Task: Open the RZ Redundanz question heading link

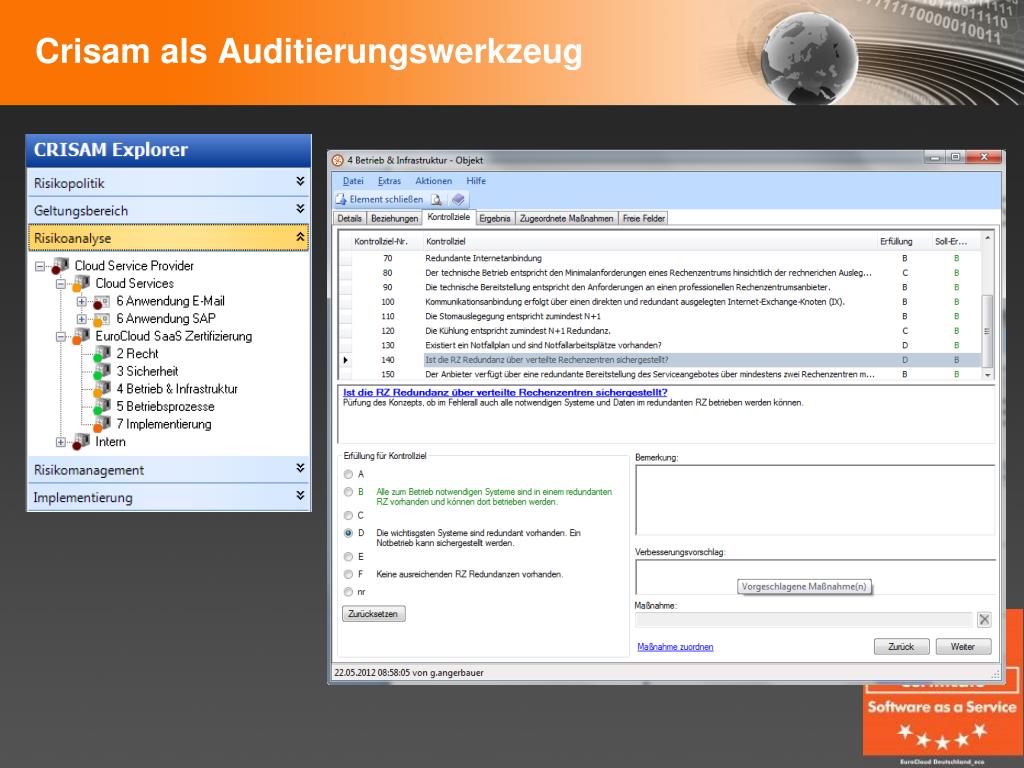Action: pyautogui.click(x=505, y=392)
